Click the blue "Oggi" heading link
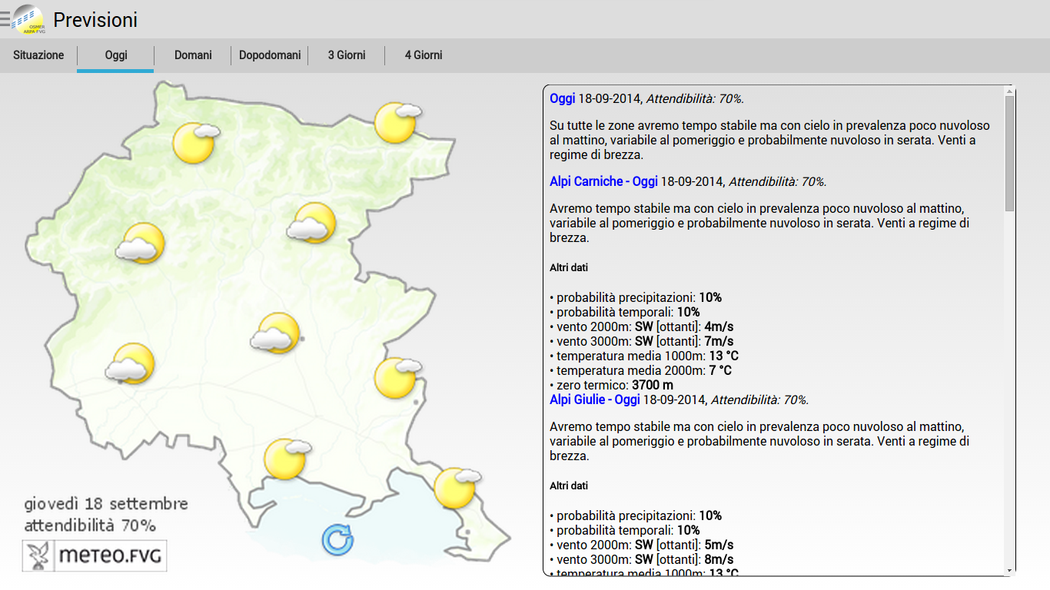This screenshot has height=590, width=1050. click(x=562, y=98)
